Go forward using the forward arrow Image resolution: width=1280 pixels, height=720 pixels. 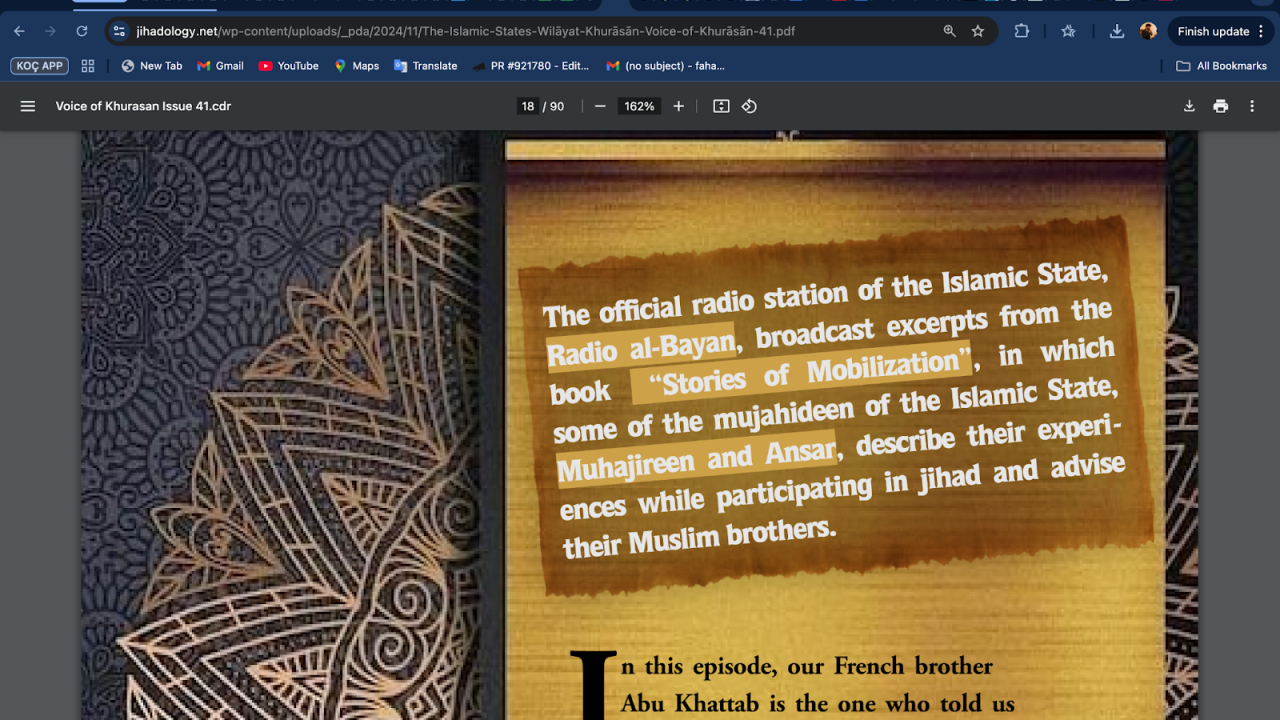tap(50, 31)
